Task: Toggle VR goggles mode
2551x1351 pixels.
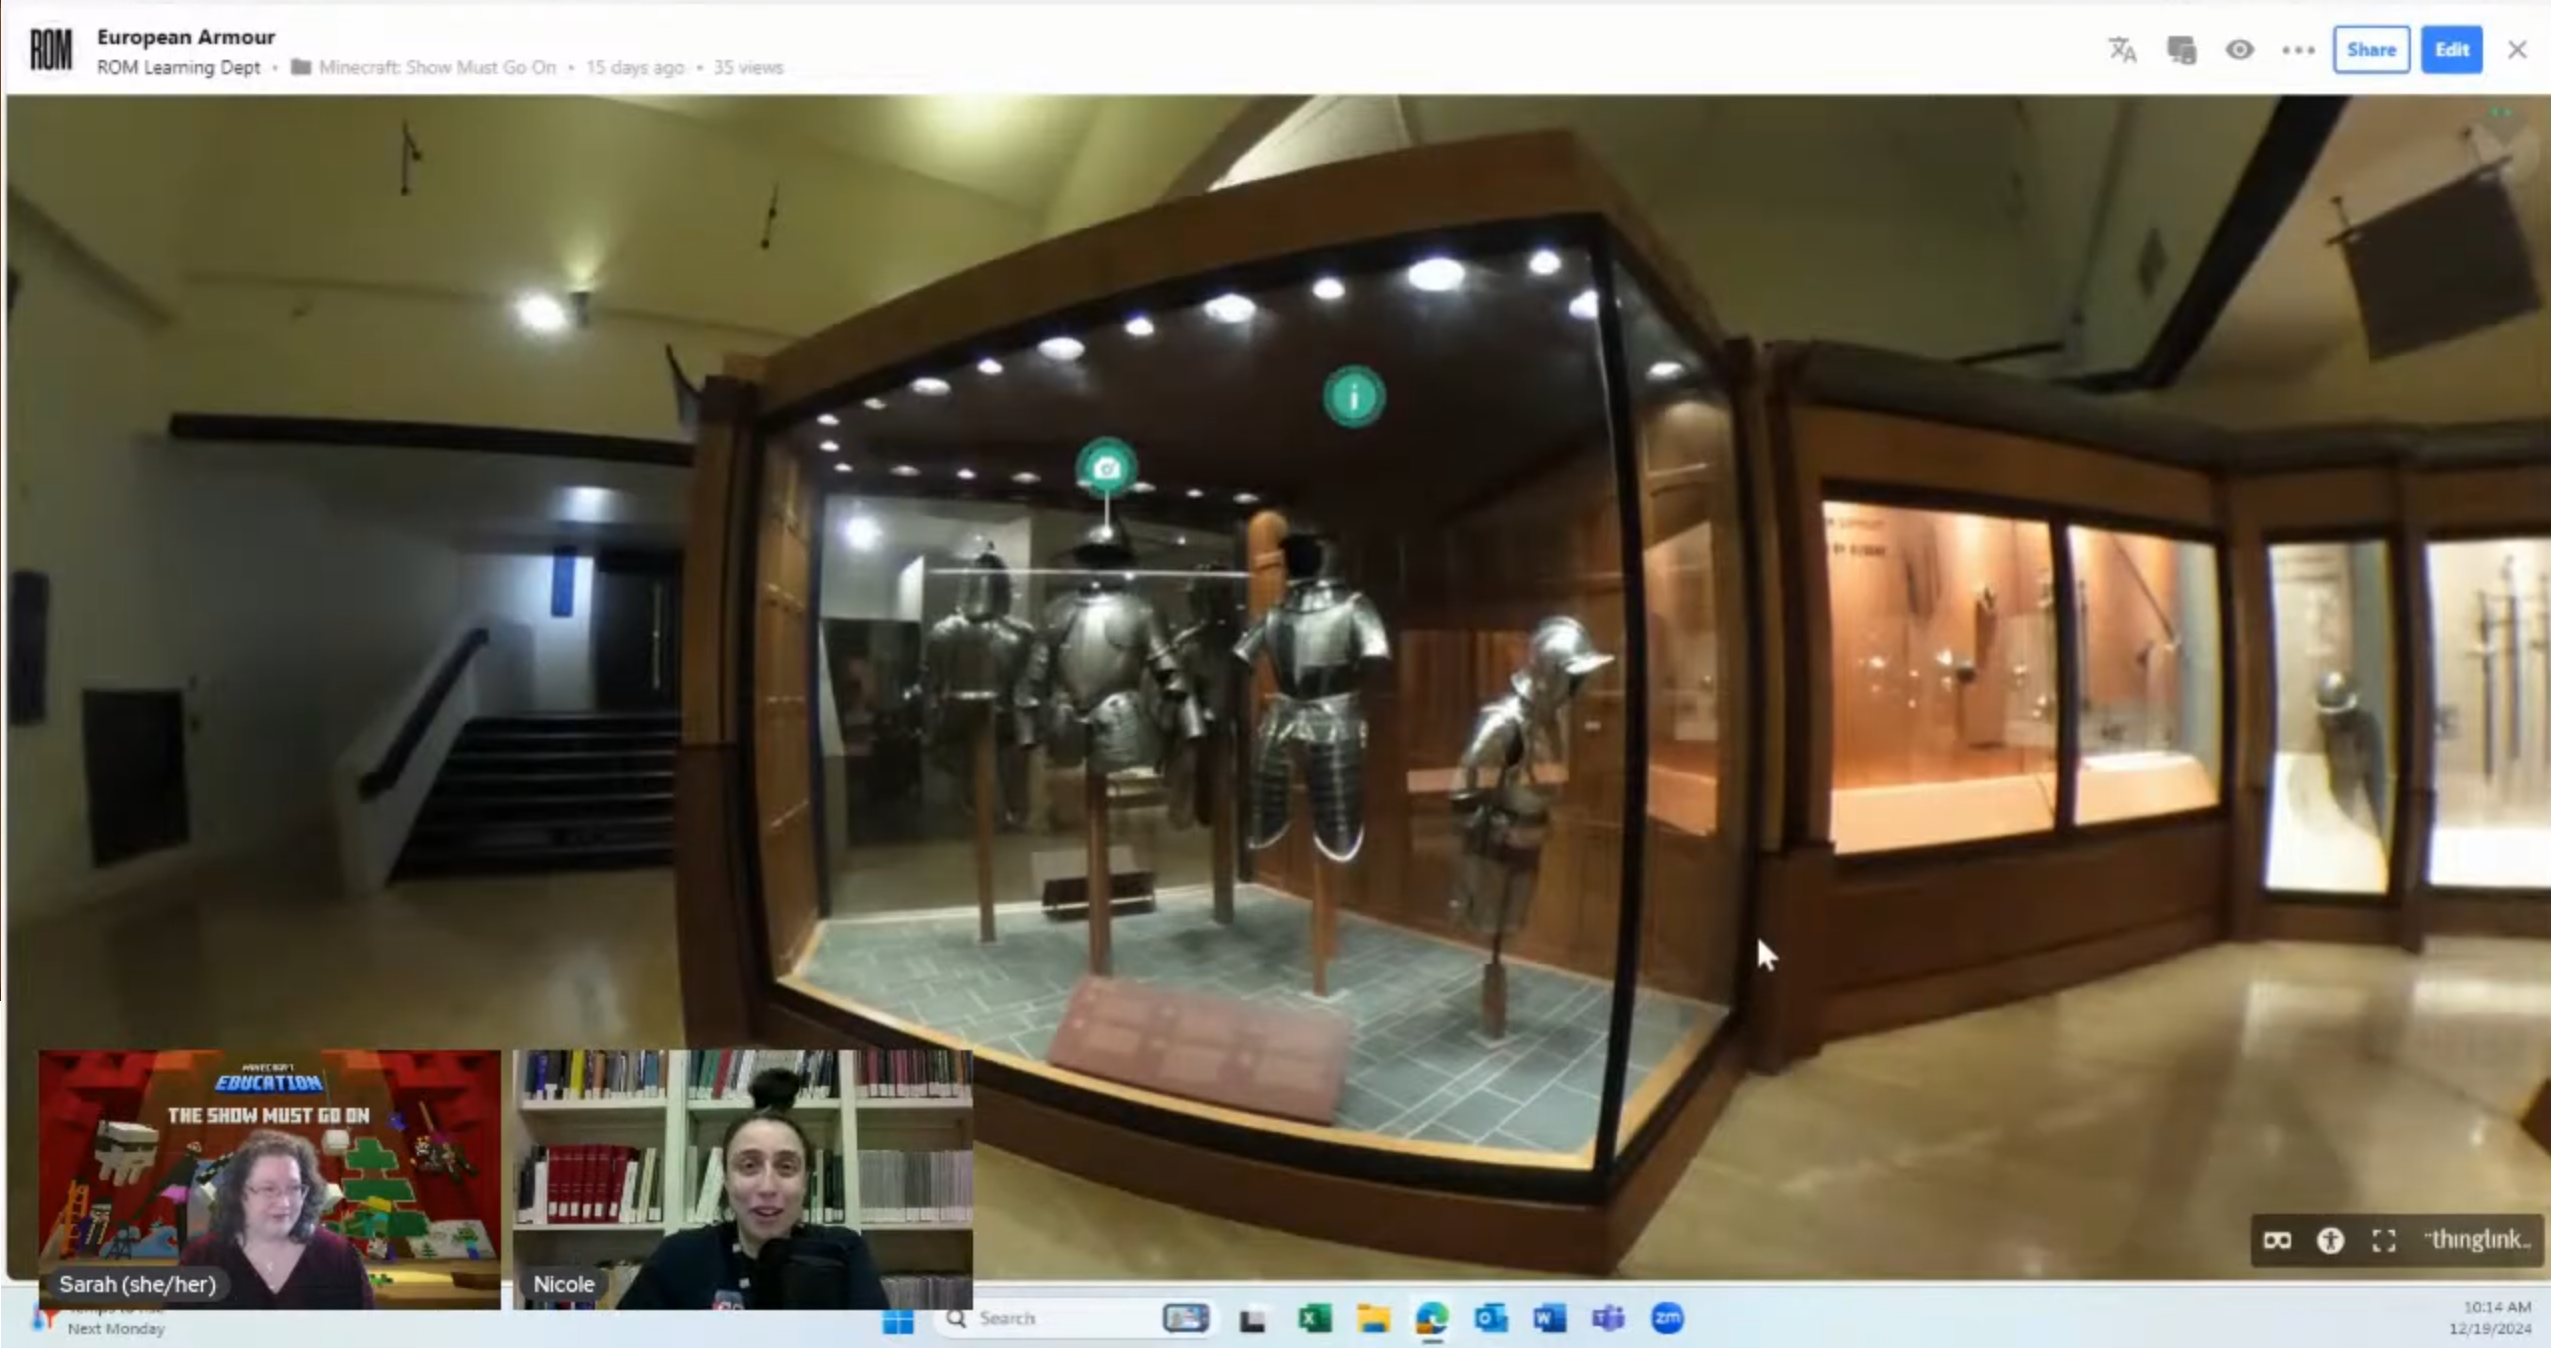Action: (x=2277, y=1241)
